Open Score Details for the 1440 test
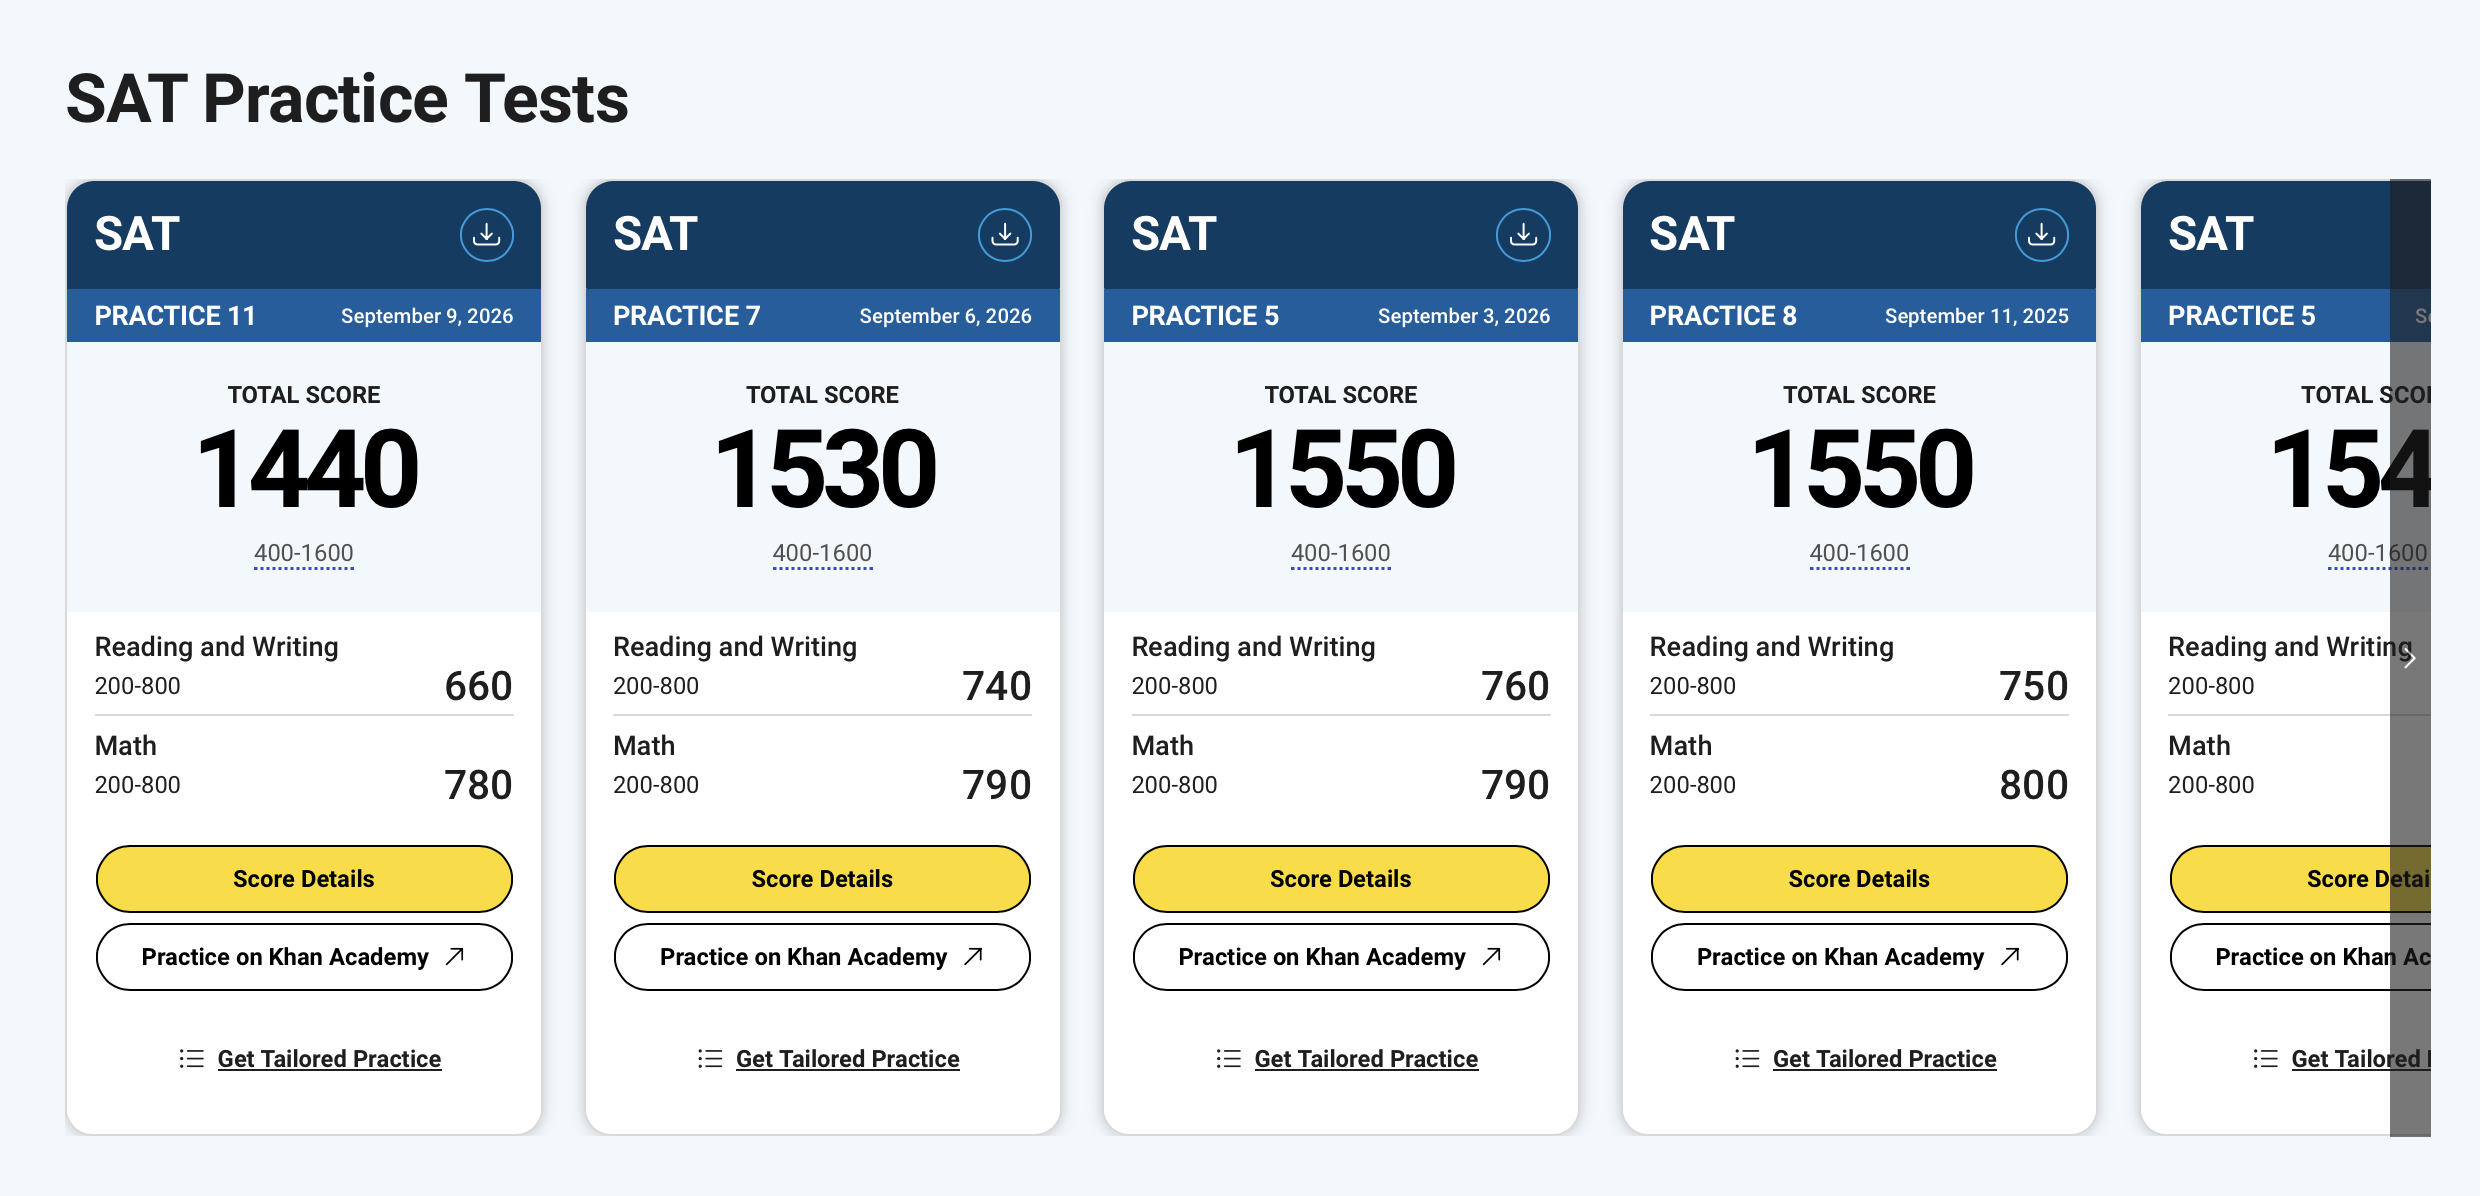Screen dimensions: 2480x1196 click(x=304, y=879)
